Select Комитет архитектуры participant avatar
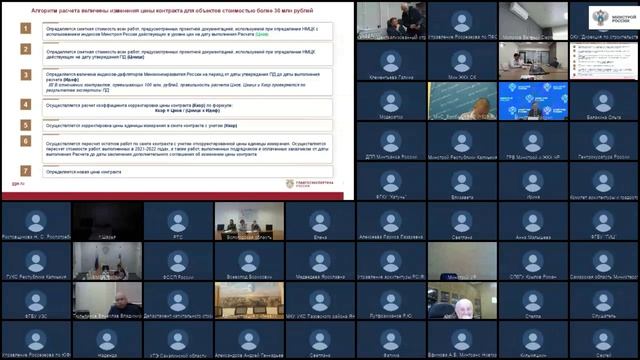Screen dimensions: 640x360 (x=603, y=182)
